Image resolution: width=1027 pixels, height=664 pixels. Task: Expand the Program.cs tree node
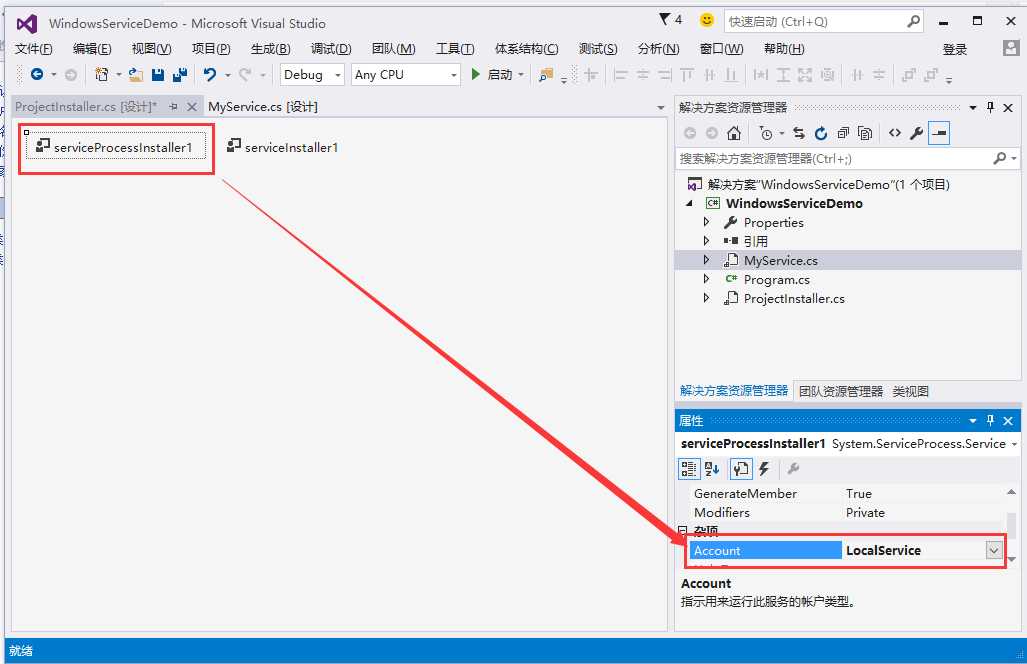click(706, 279)
